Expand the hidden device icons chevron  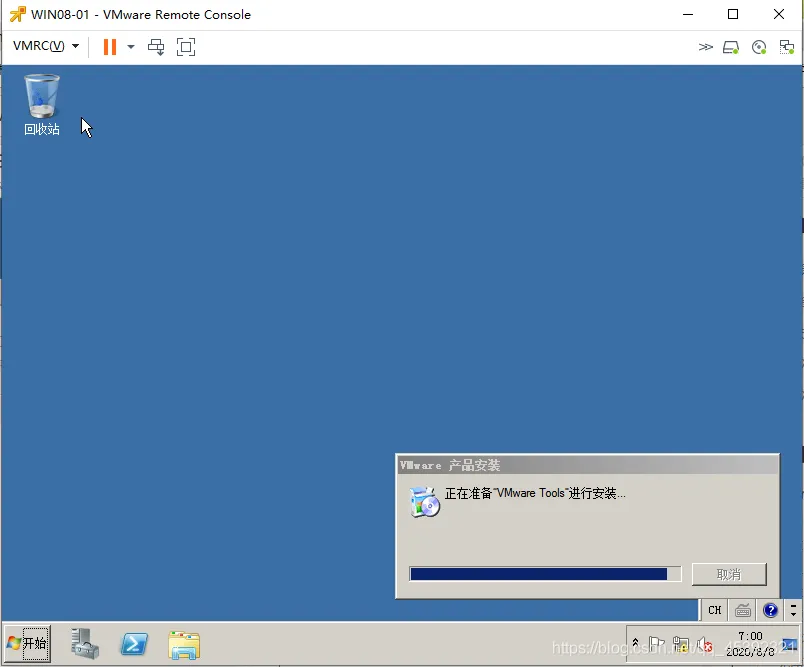[x=706, y=47]
